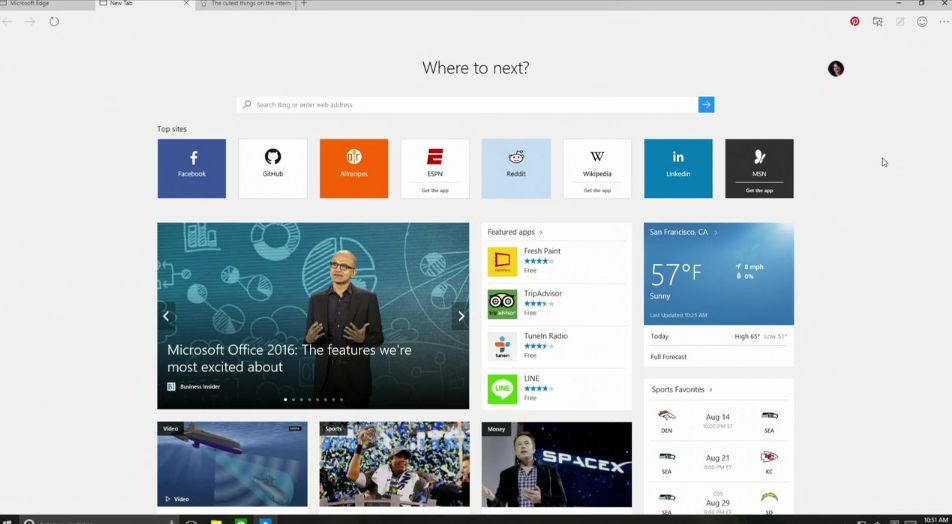The height and width of the screenshot is (524, 952).
Task: Open the Hub favorites icon in toolbar
Action: tap(877, 22)
